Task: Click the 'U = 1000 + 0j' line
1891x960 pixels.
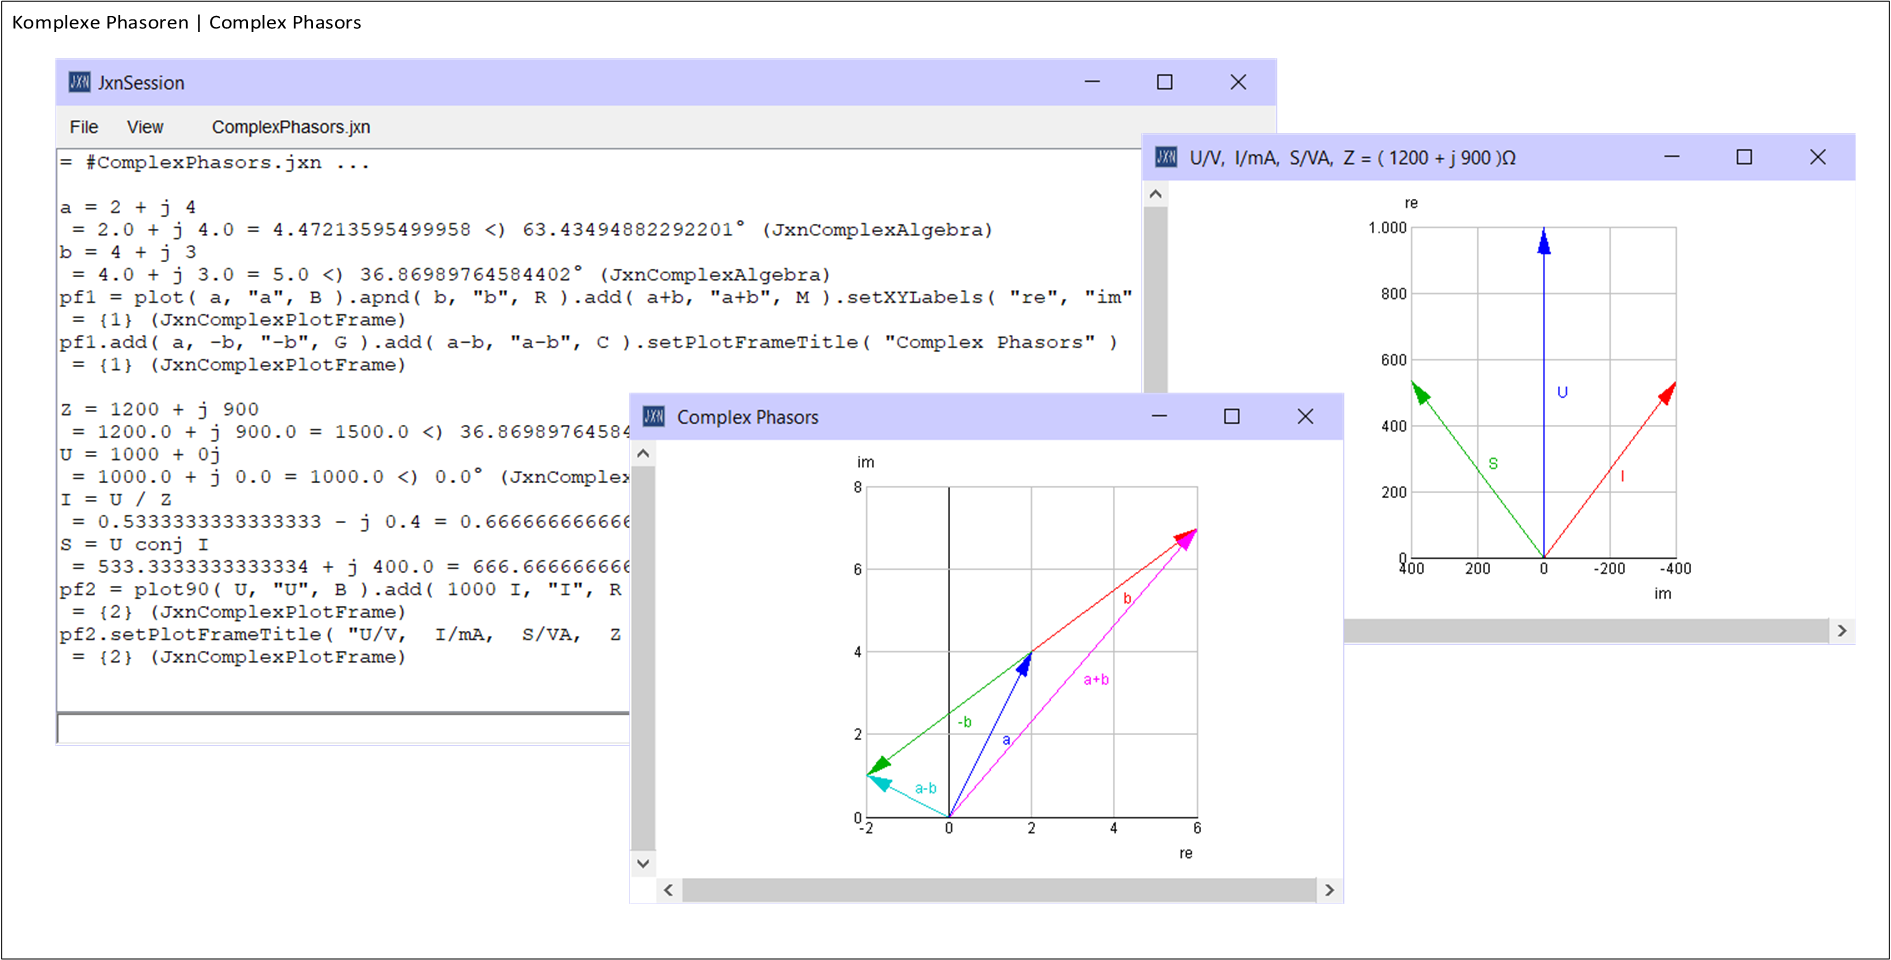Action: [140, 454]
